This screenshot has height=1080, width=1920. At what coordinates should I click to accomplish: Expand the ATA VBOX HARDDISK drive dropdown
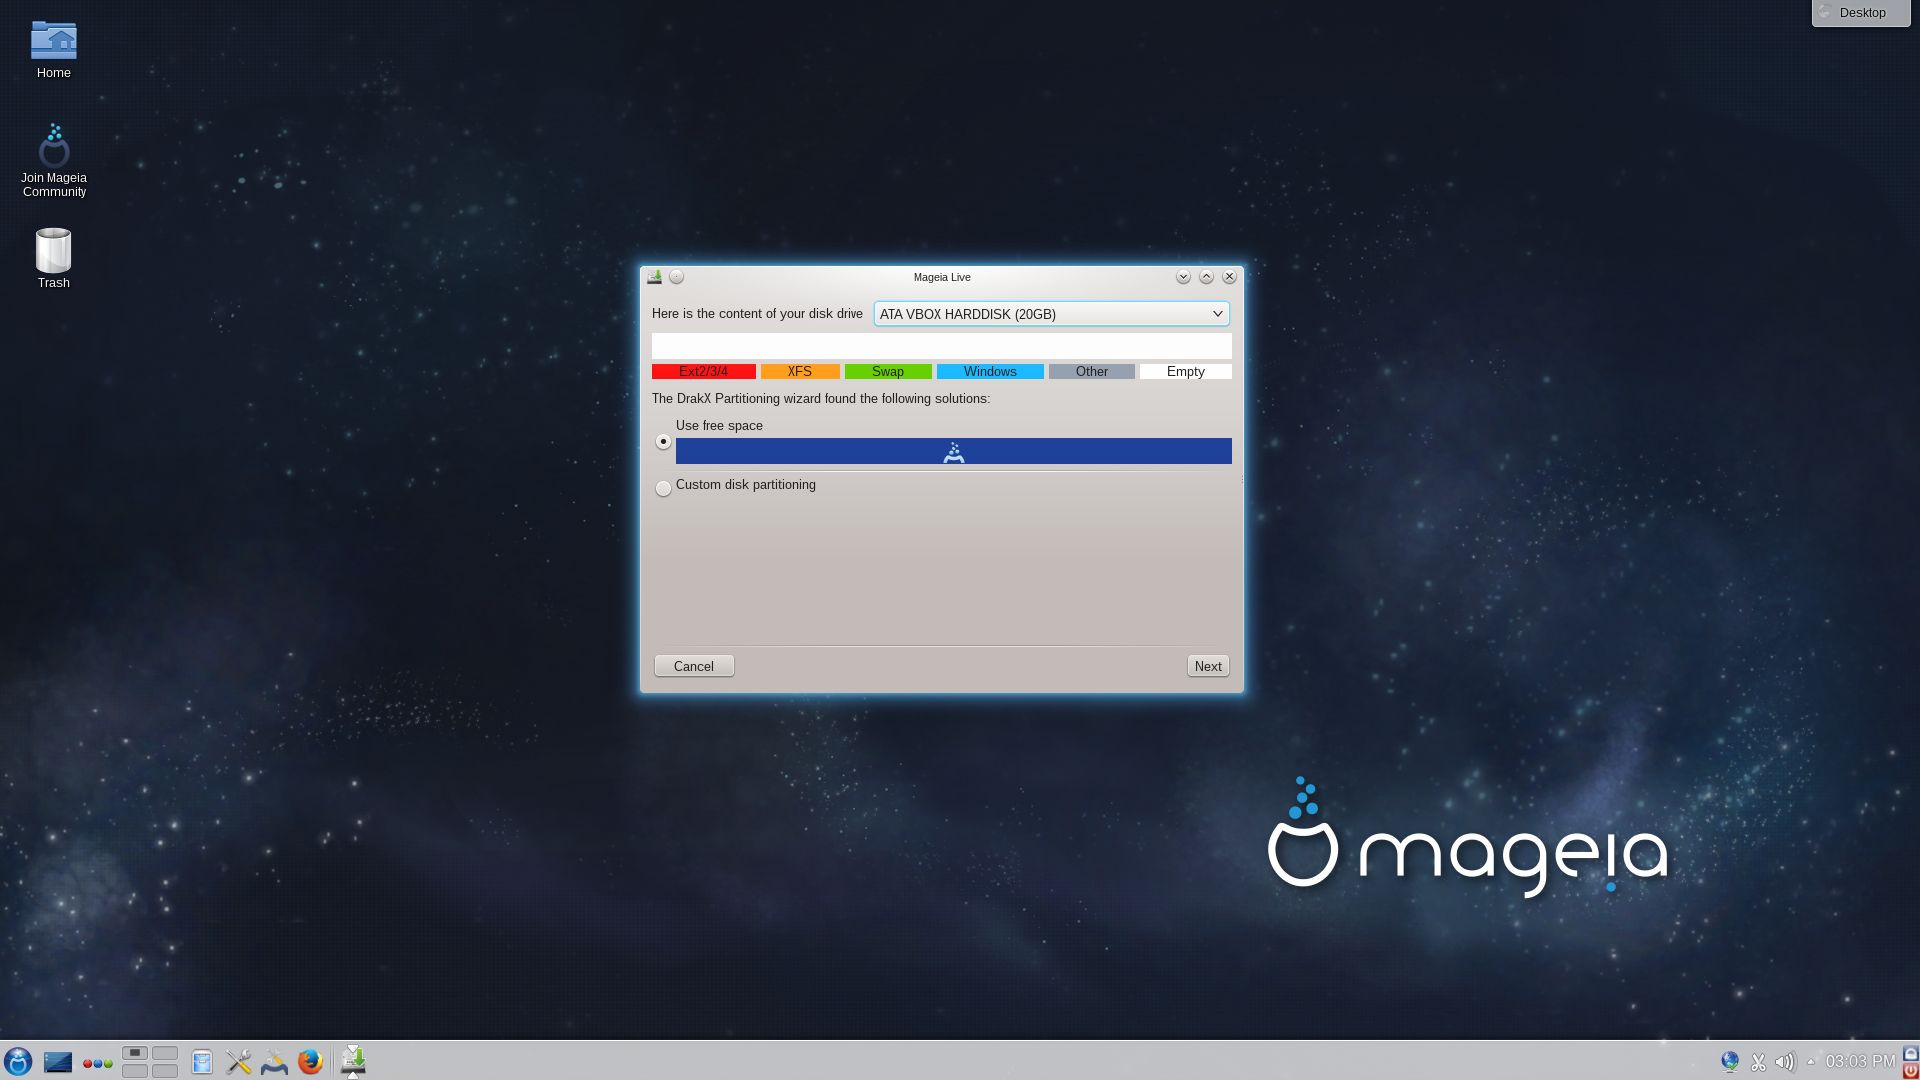click(x=1051, y=314)
